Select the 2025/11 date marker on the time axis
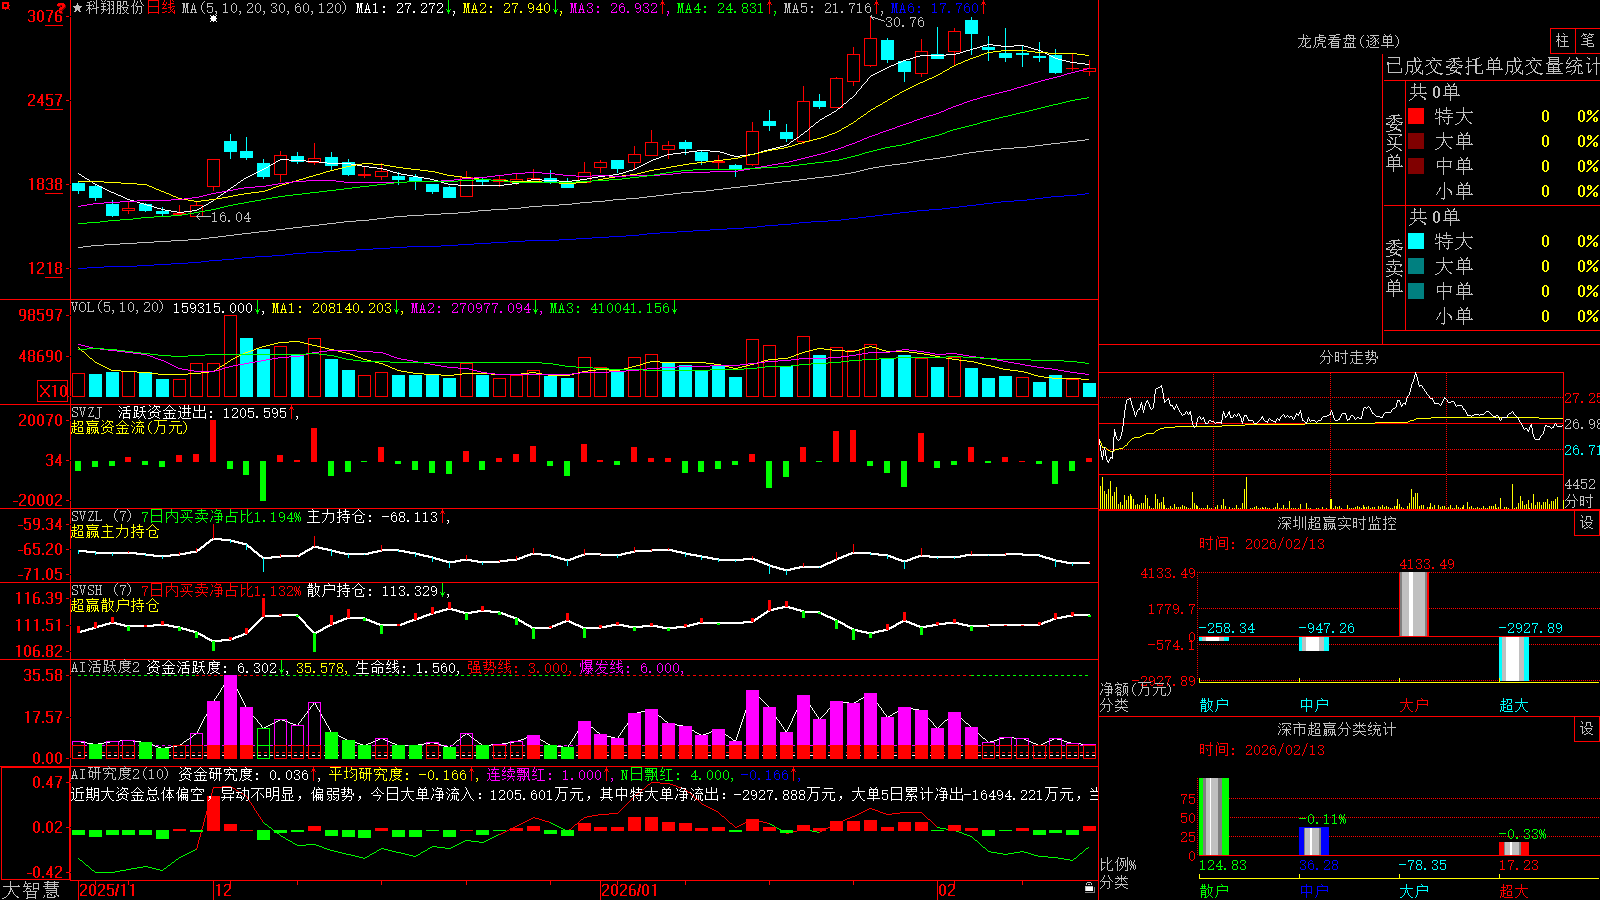This screenshot has height=900, width=1600. click(107, 890)
